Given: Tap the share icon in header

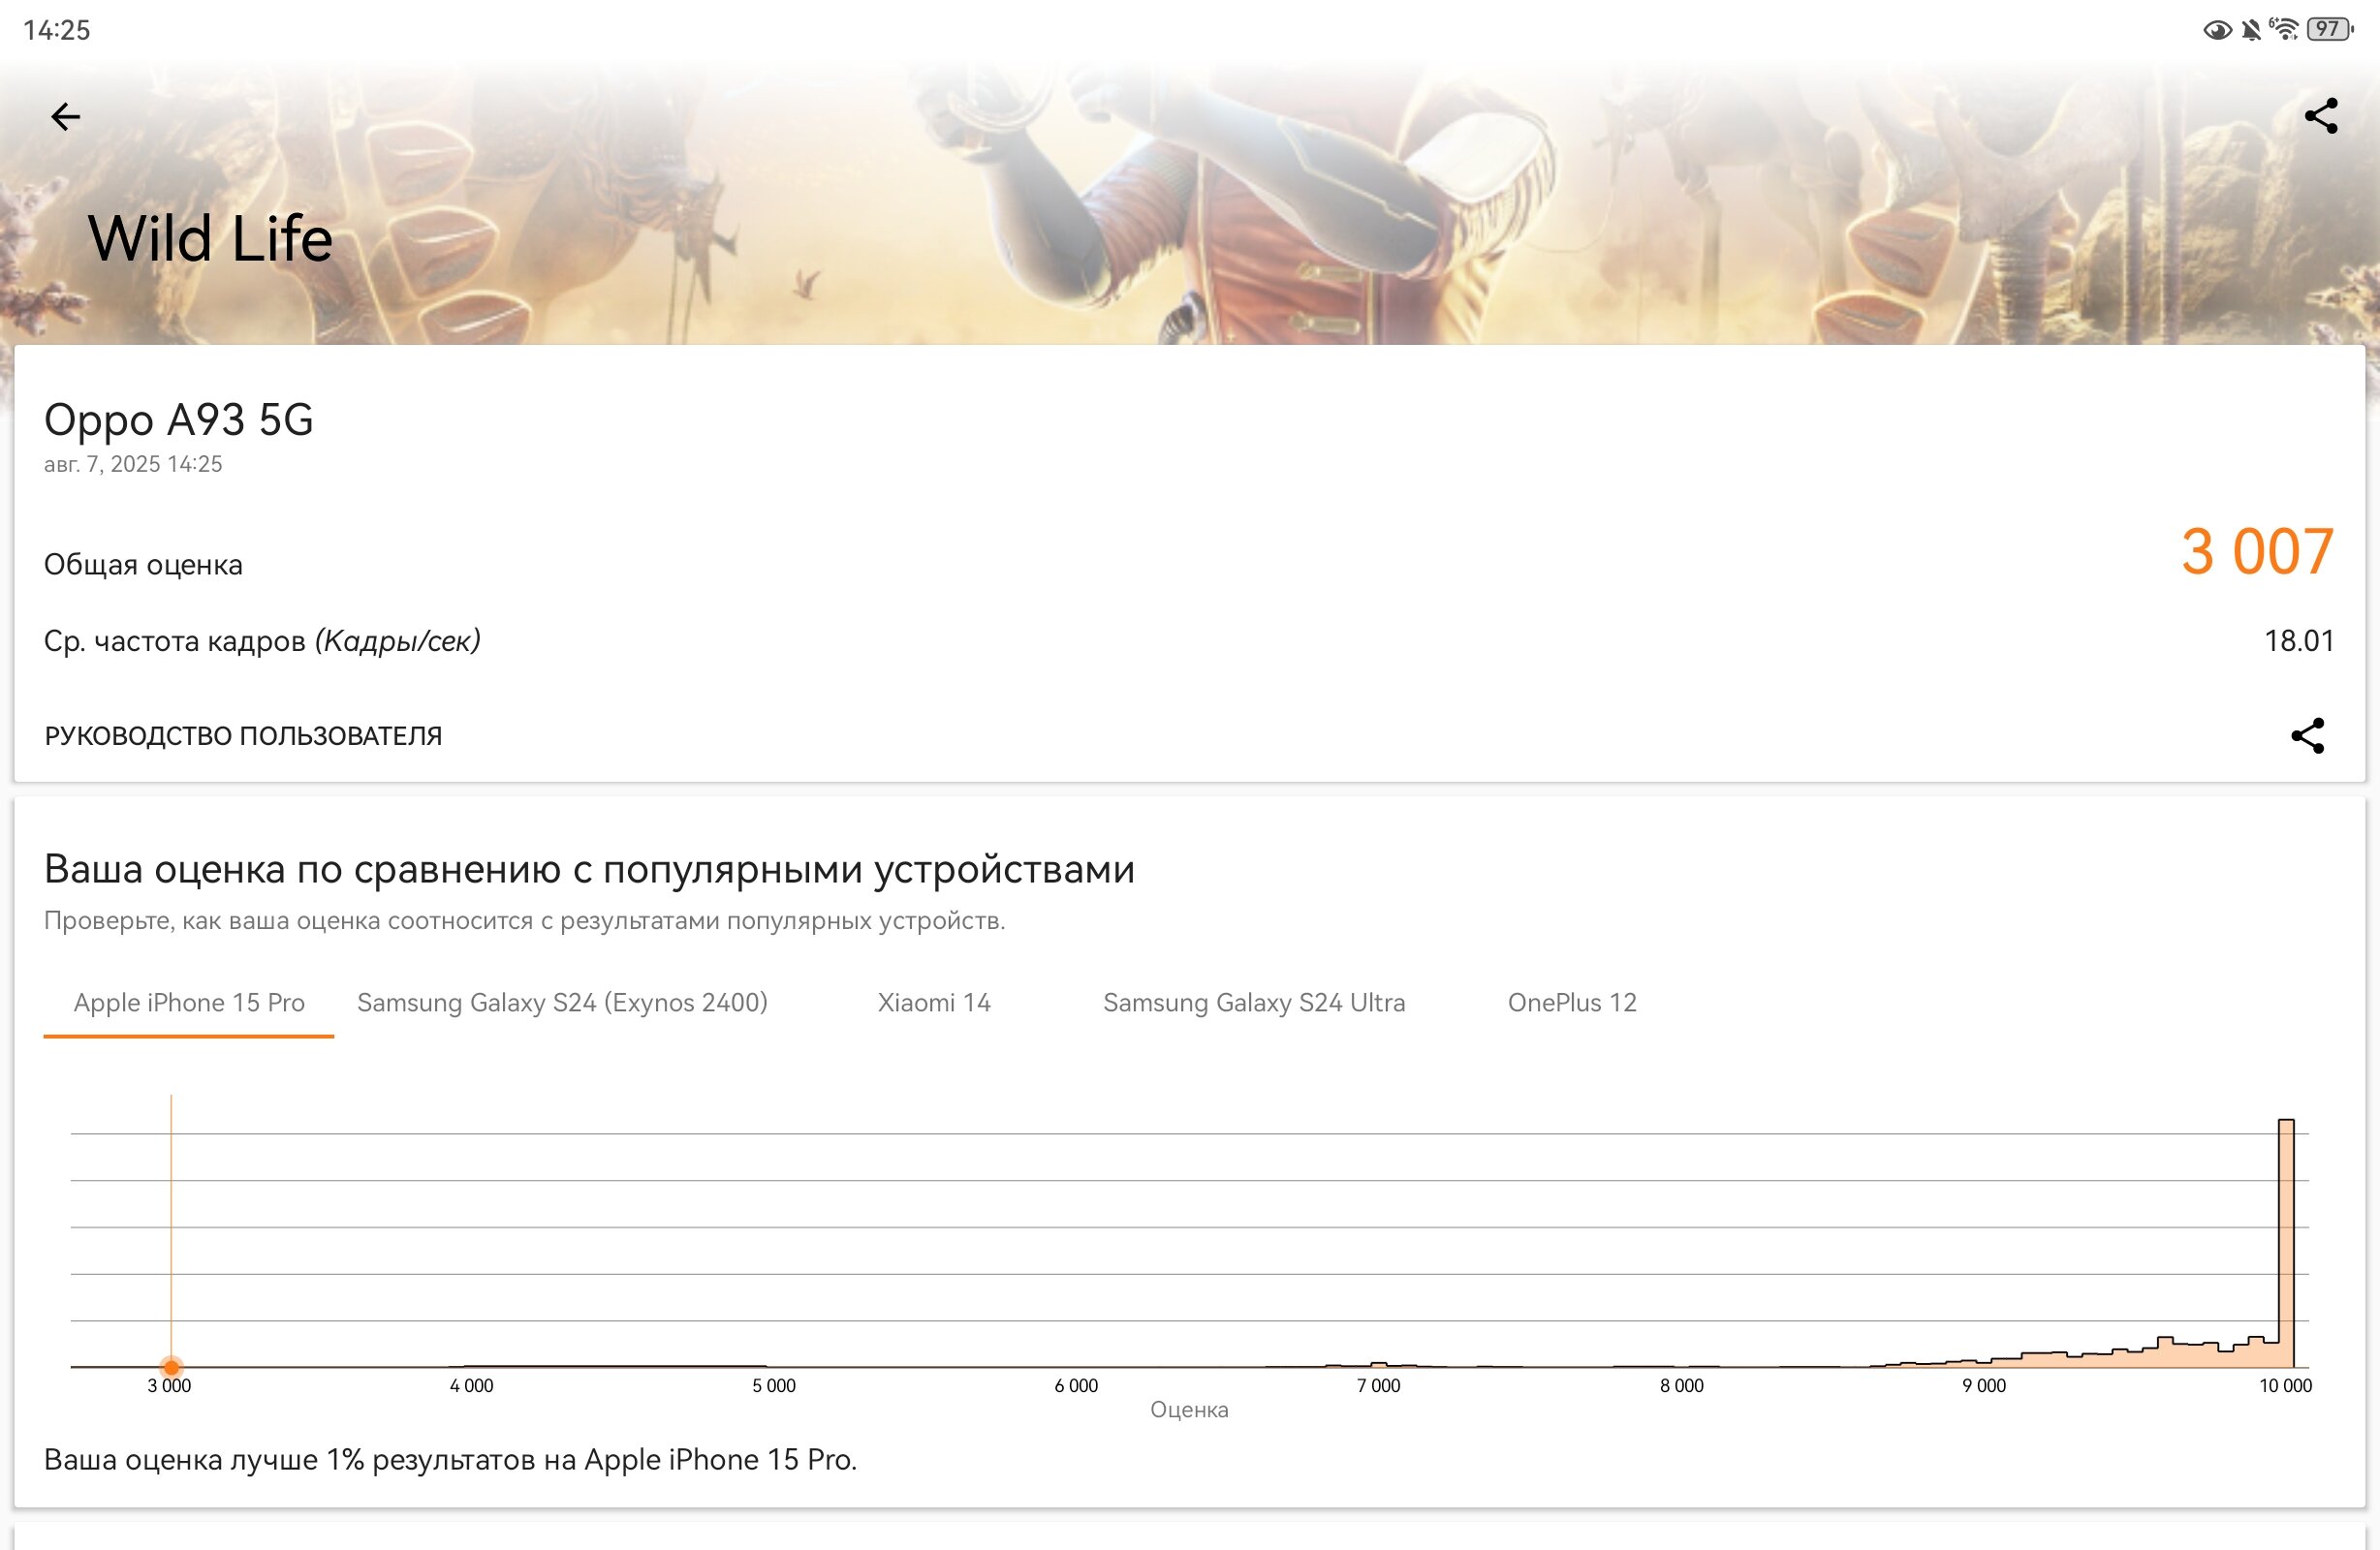Looking at the screenshot, I should (2320, 116).
